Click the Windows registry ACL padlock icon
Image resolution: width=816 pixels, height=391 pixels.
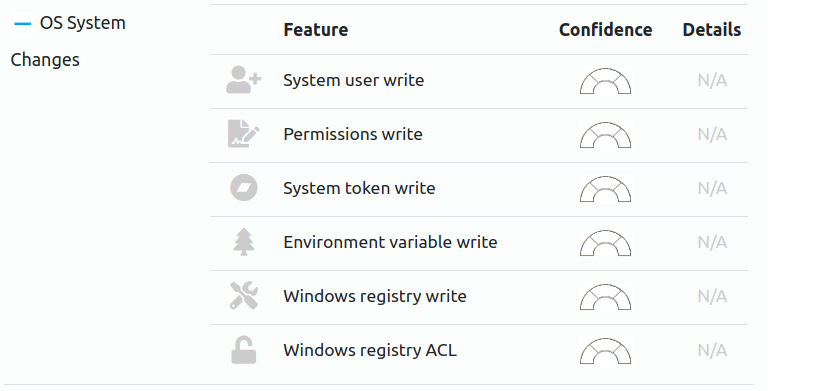click(244, 350)
